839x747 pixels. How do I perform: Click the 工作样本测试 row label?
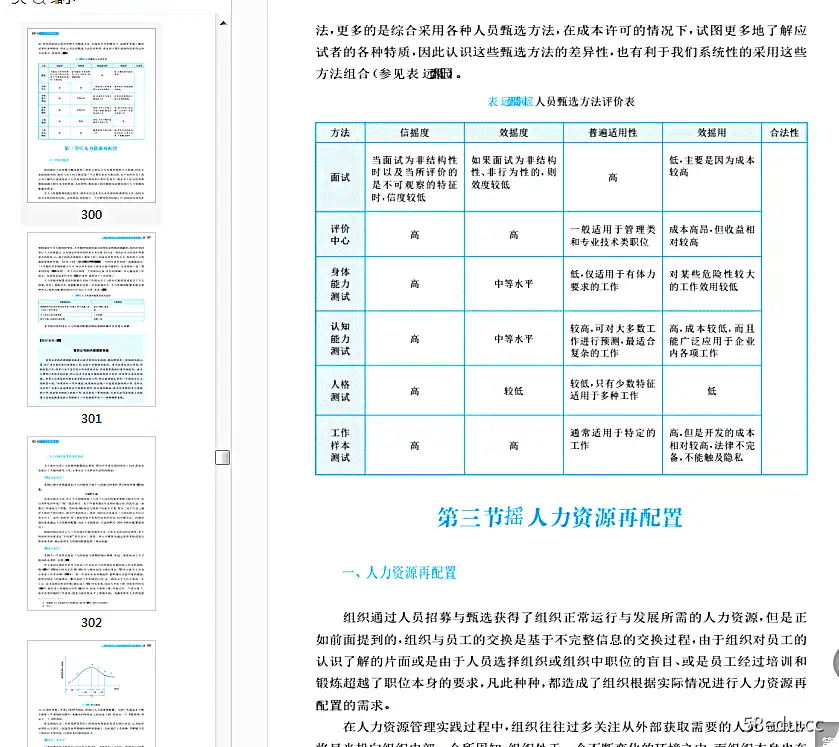pos(340,445)
